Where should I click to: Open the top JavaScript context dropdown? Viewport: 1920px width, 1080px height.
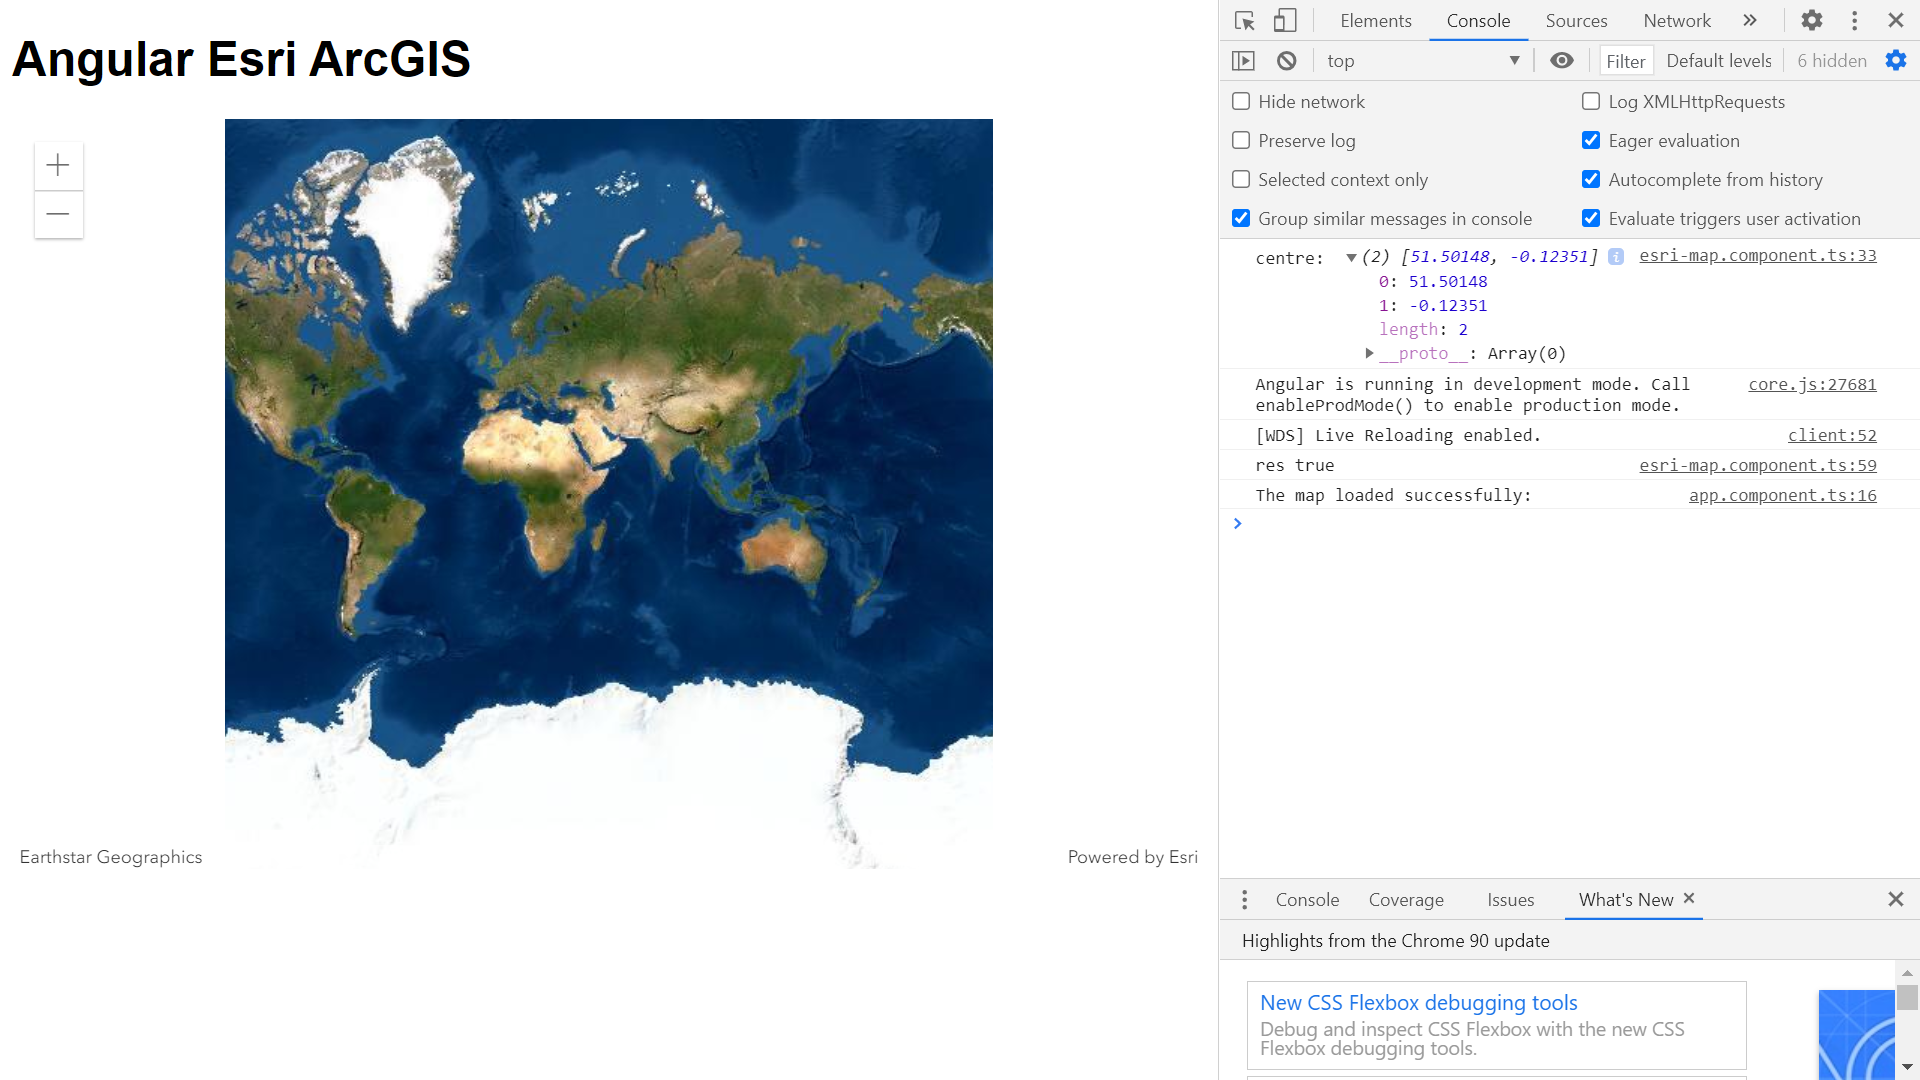1422,61
